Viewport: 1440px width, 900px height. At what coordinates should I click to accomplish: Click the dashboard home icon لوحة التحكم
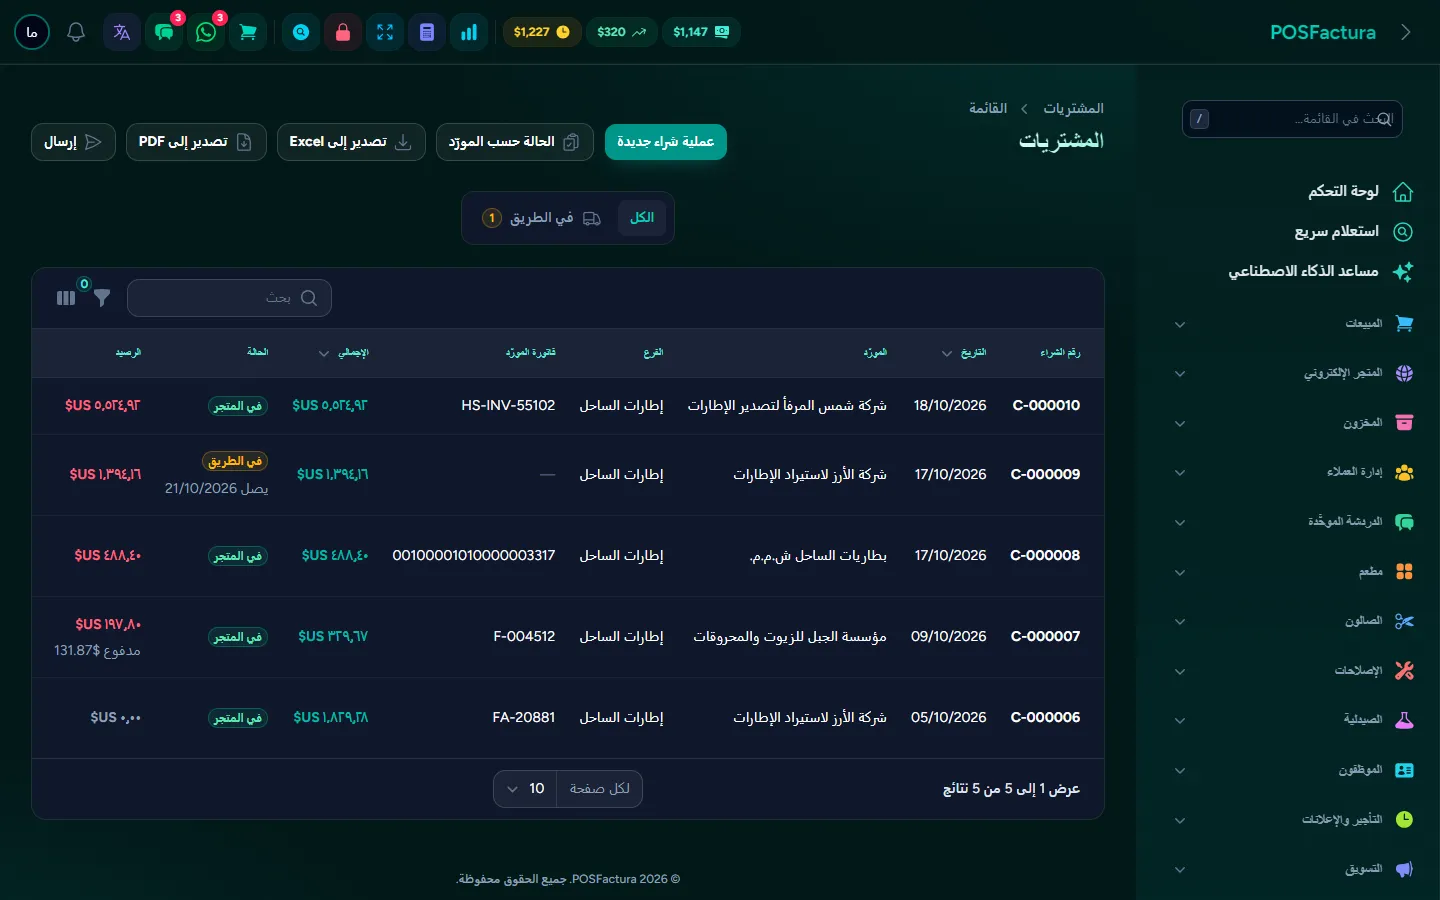tap(1403, 191)
